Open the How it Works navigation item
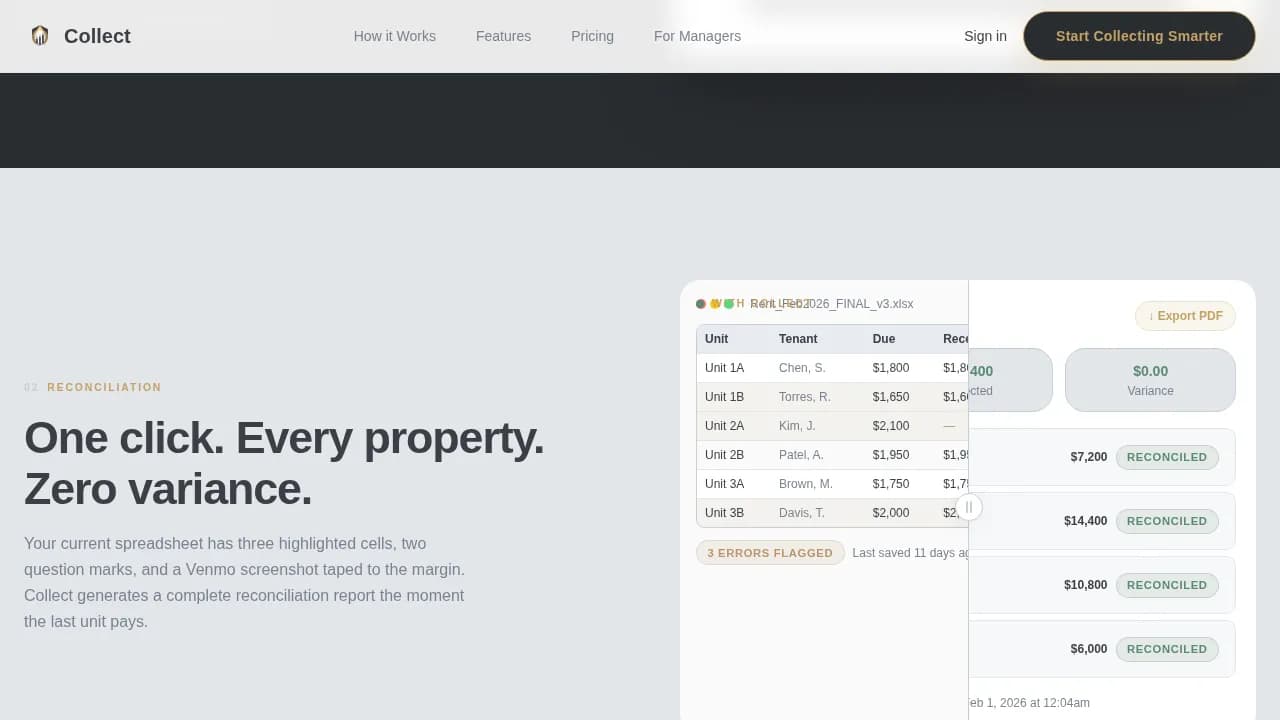The width and height of the screenshot is (1280, 720). coord(394,36)
